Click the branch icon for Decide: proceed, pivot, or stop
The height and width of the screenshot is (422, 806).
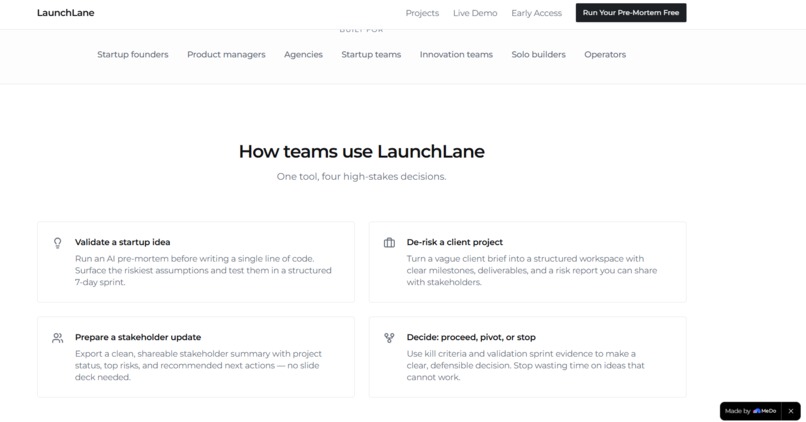[x=389, y=338]
